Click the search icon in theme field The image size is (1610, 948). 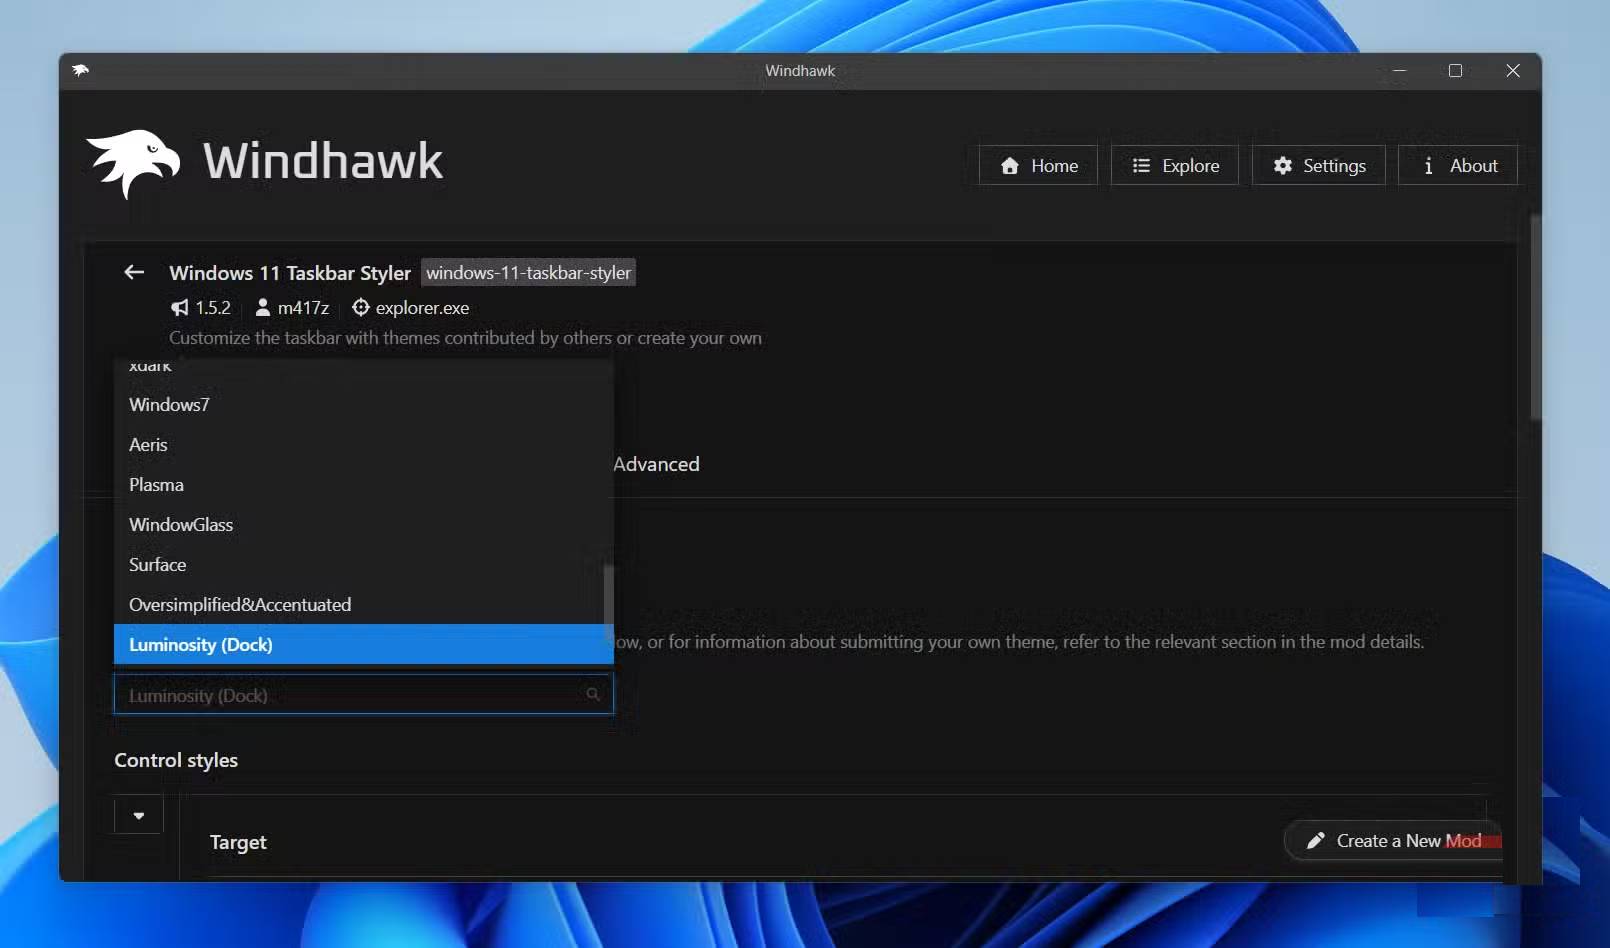(x=593, y=694)
